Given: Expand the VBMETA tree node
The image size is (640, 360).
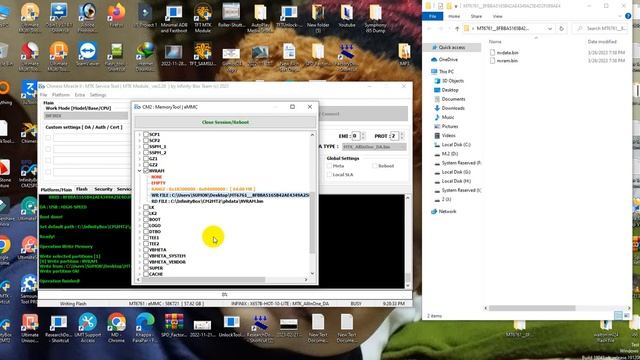Looking at the screenshot, I should point(140,249).
